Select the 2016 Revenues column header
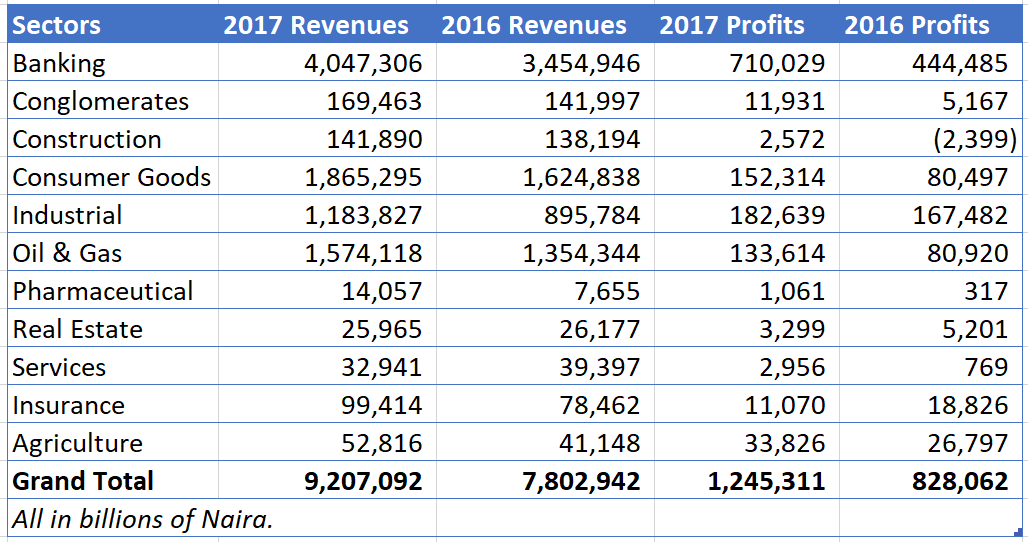The image size is (1028, 542). [x=534, y=25]
